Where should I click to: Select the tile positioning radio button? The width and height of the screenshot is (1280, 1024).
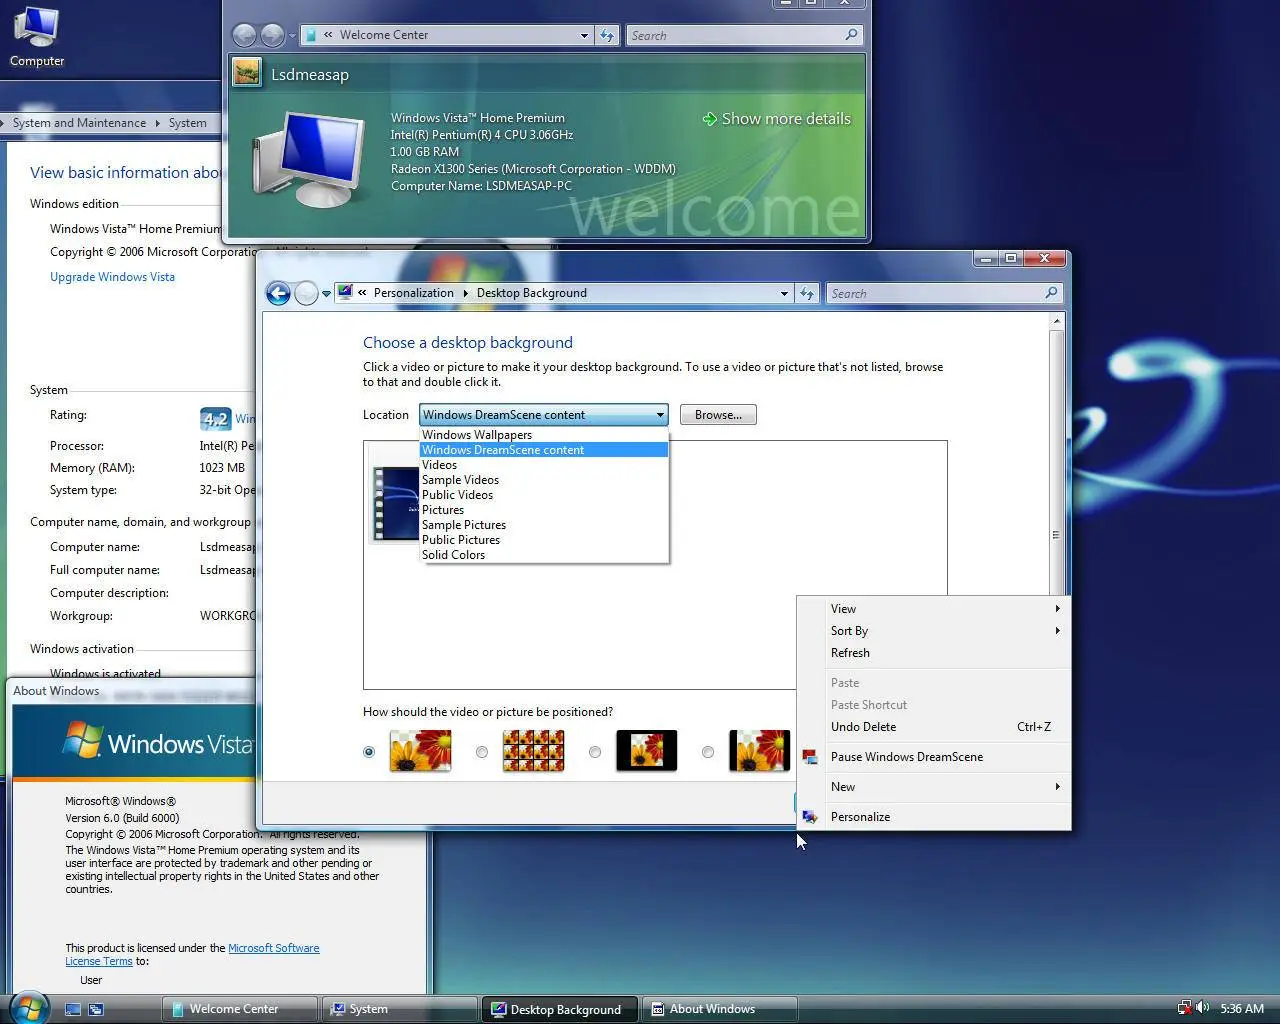coord(482,752)
